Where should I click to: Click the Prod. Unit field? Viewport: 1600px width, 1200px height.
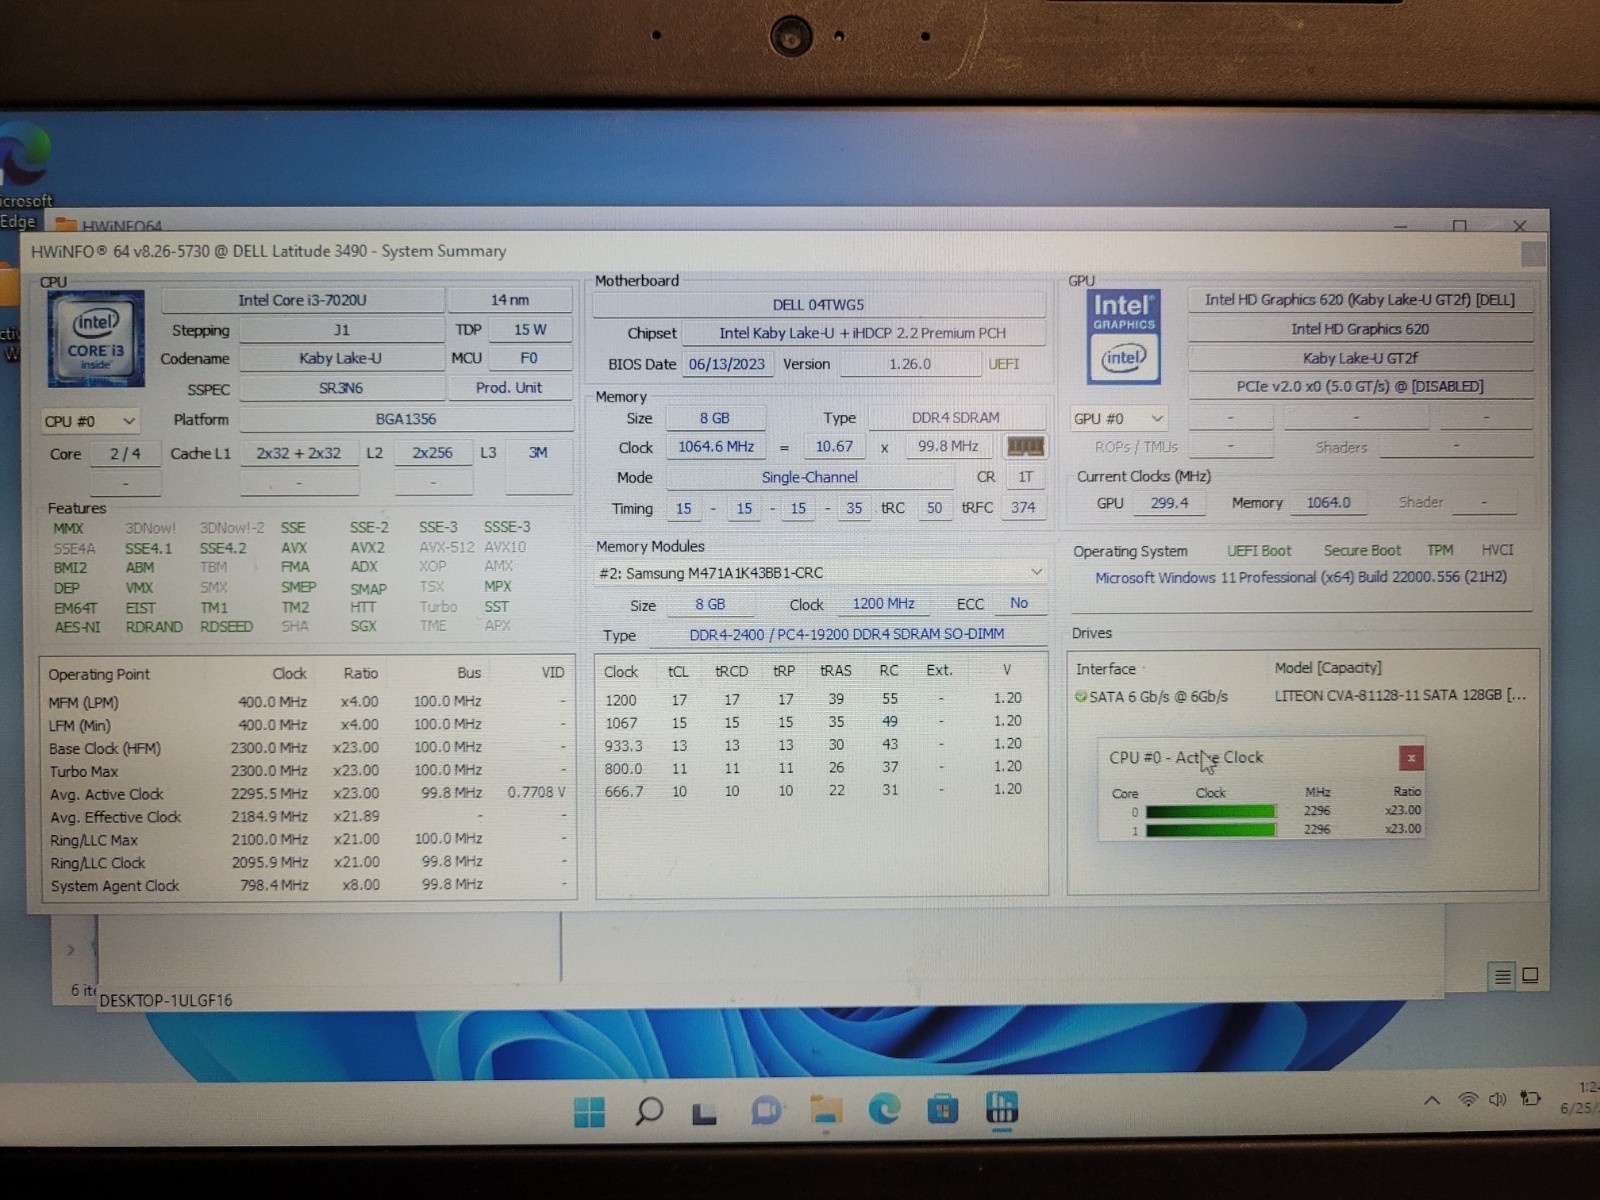pos(509,388)
